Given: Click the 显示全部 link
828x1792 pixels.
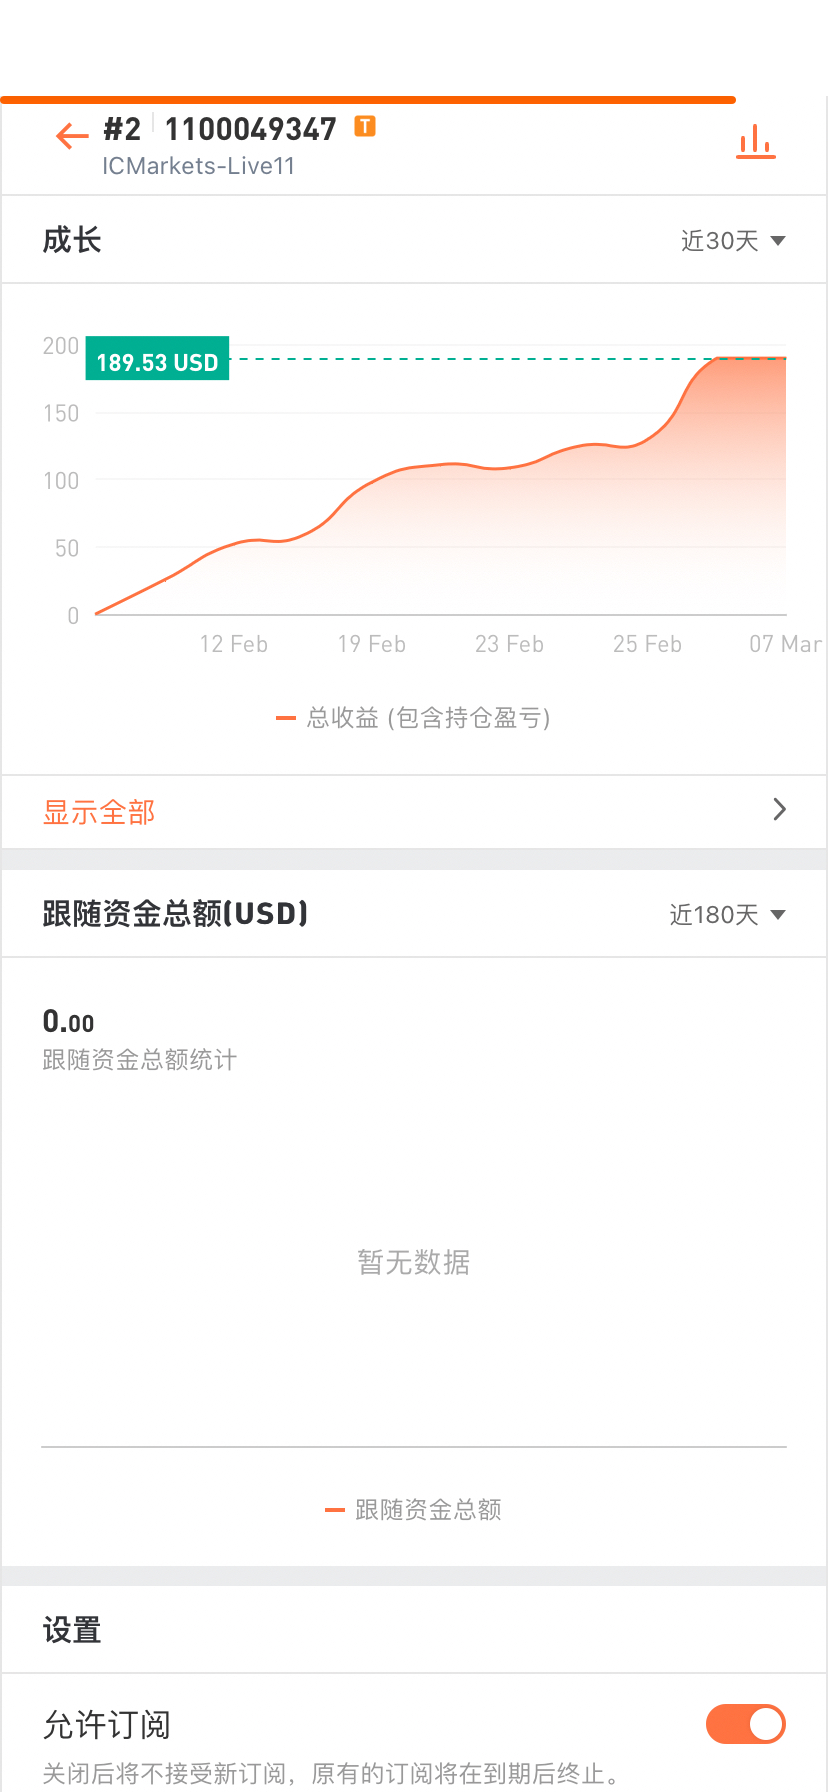Looking at the screenshot, I should click(99, 812).
